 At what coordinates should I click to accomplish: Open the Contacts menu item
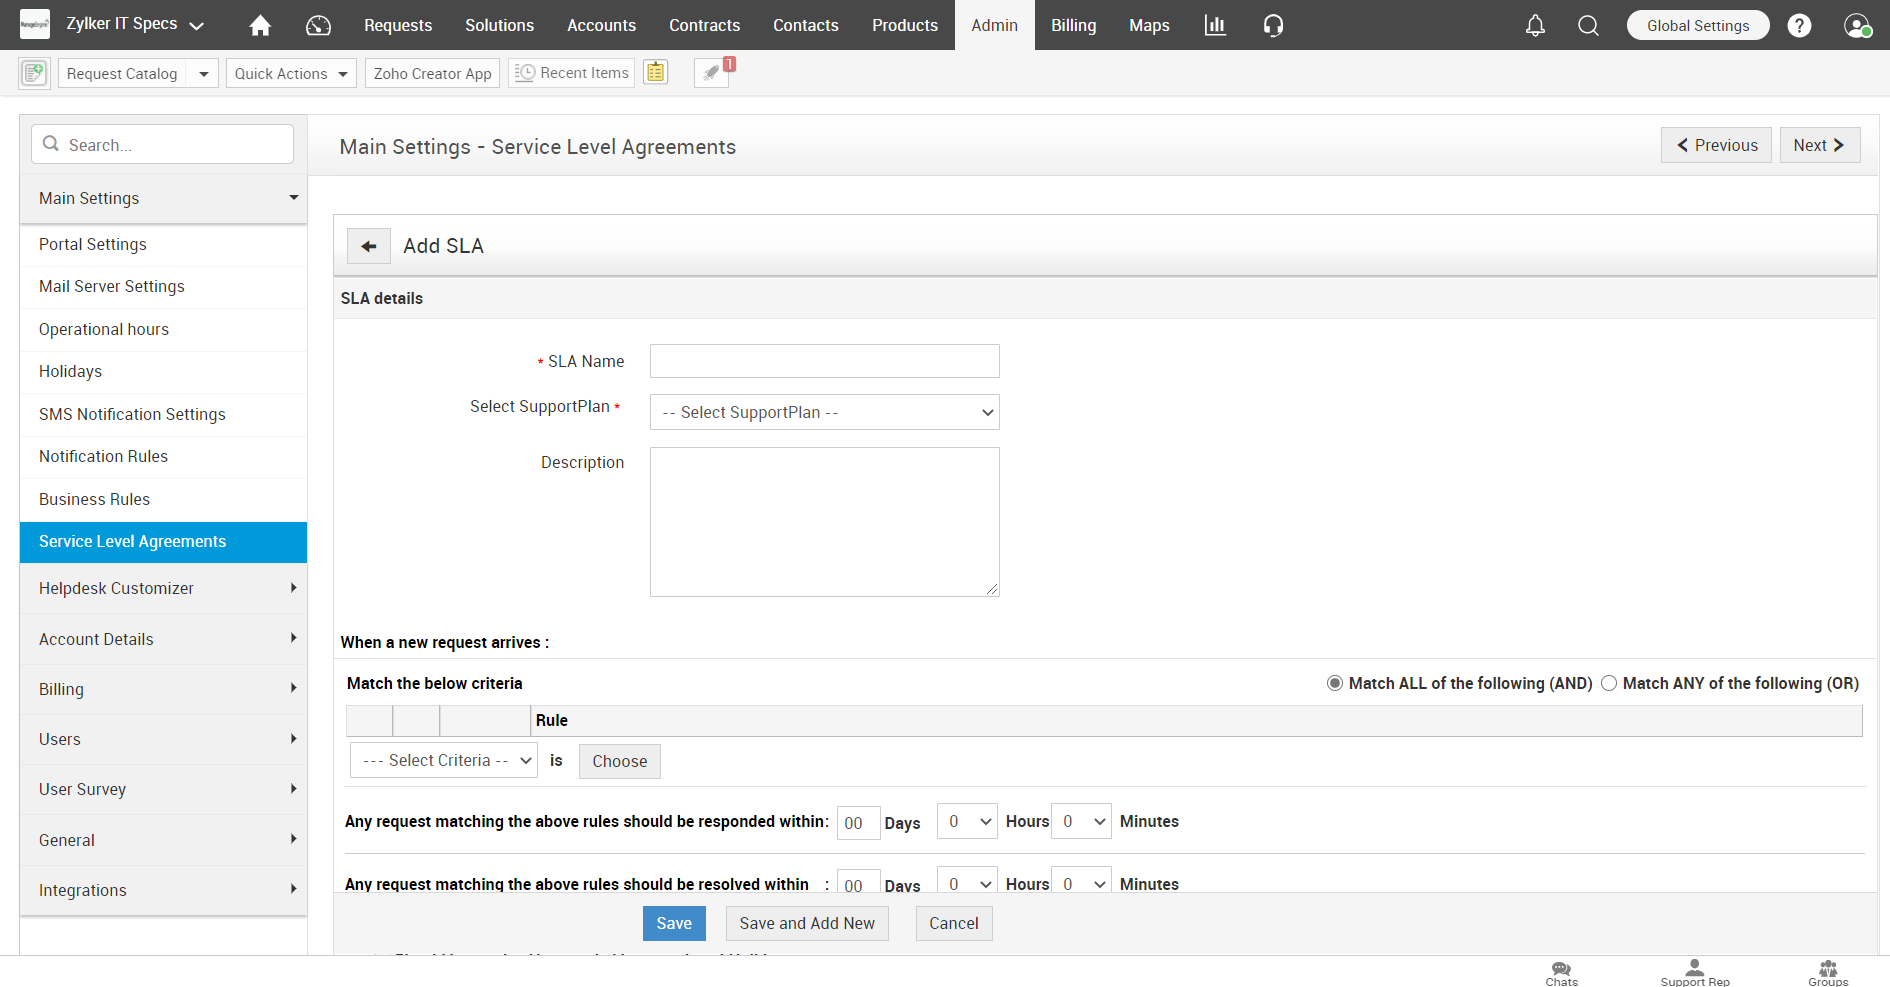pos(805,25)
